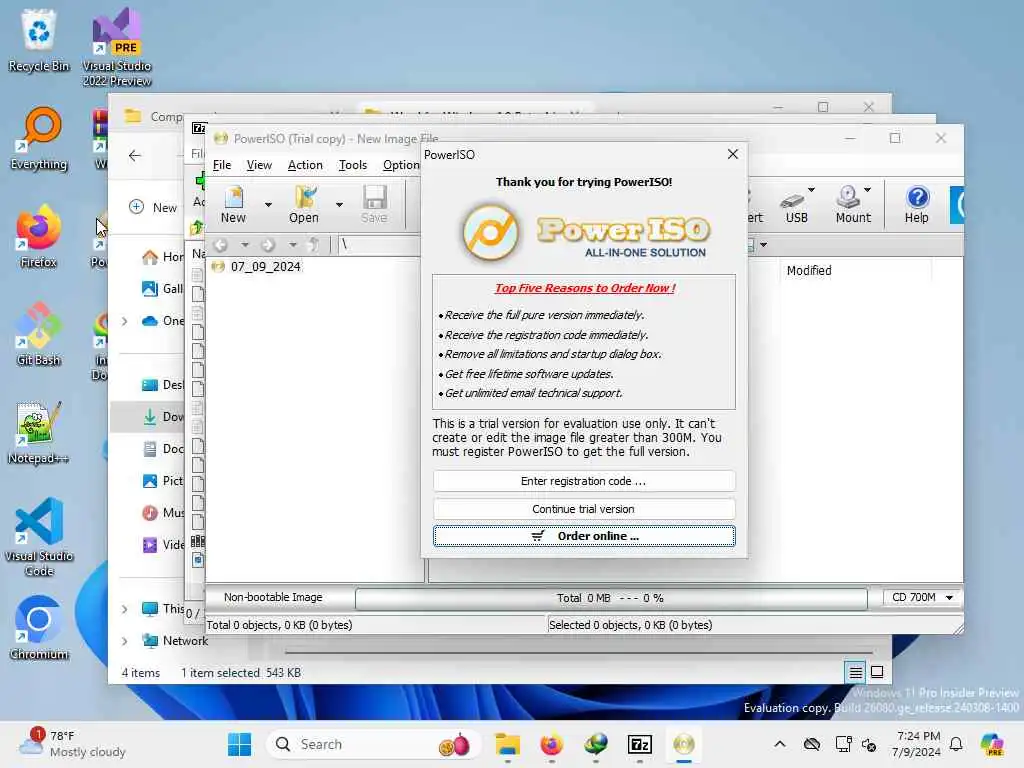Click the notification bell in the system tray
Image resolution: width=1024 pixels, height=768 pixels.
956,744
